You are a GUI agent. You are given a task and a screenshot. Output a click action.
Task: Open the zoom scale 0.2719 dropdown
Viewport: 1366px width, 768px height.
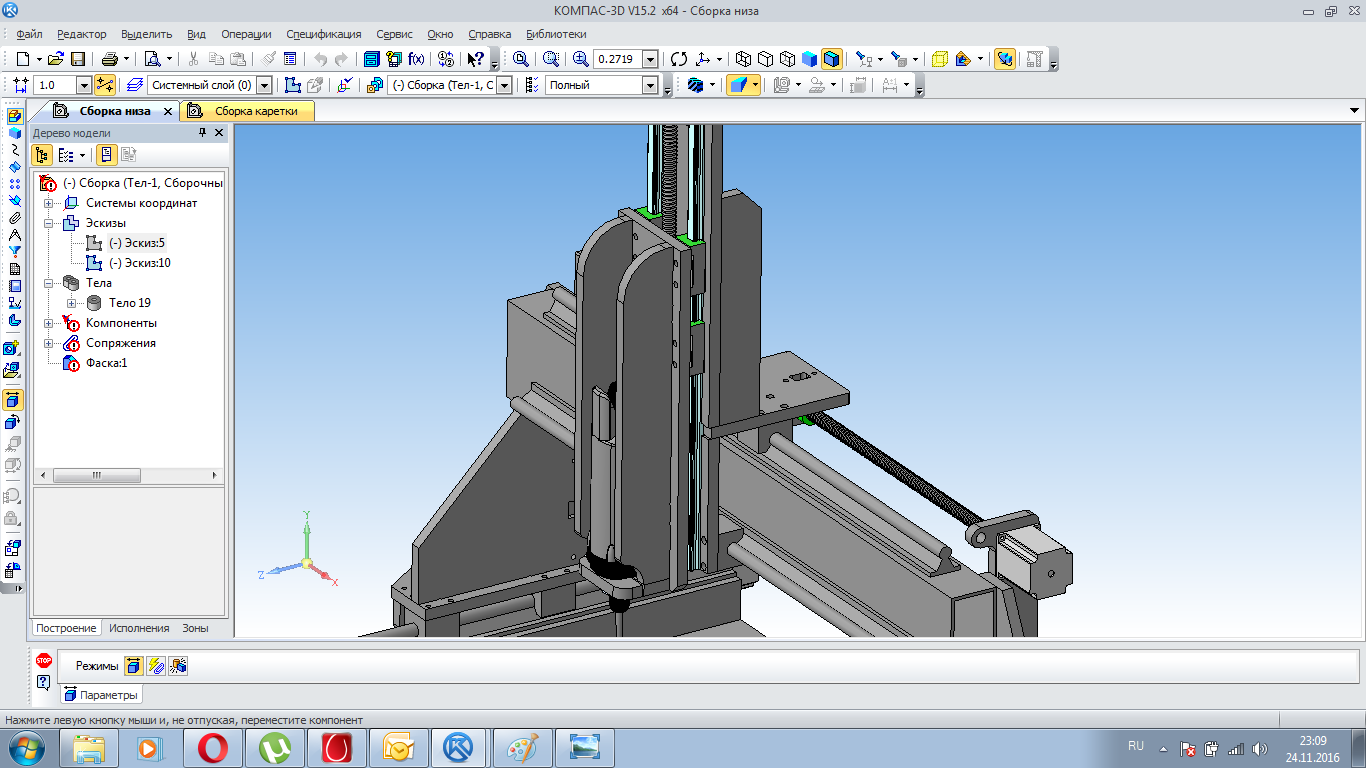click(x=650, y=59)
